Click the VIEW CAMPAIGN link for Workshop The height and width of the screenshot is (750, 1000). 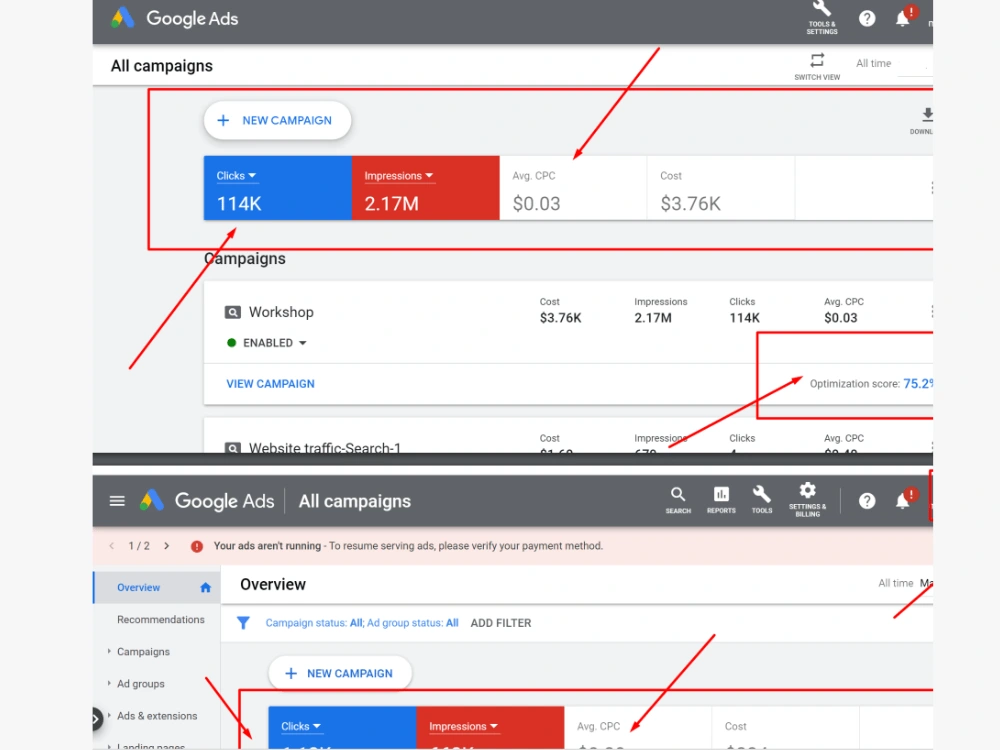pos(270,384)
